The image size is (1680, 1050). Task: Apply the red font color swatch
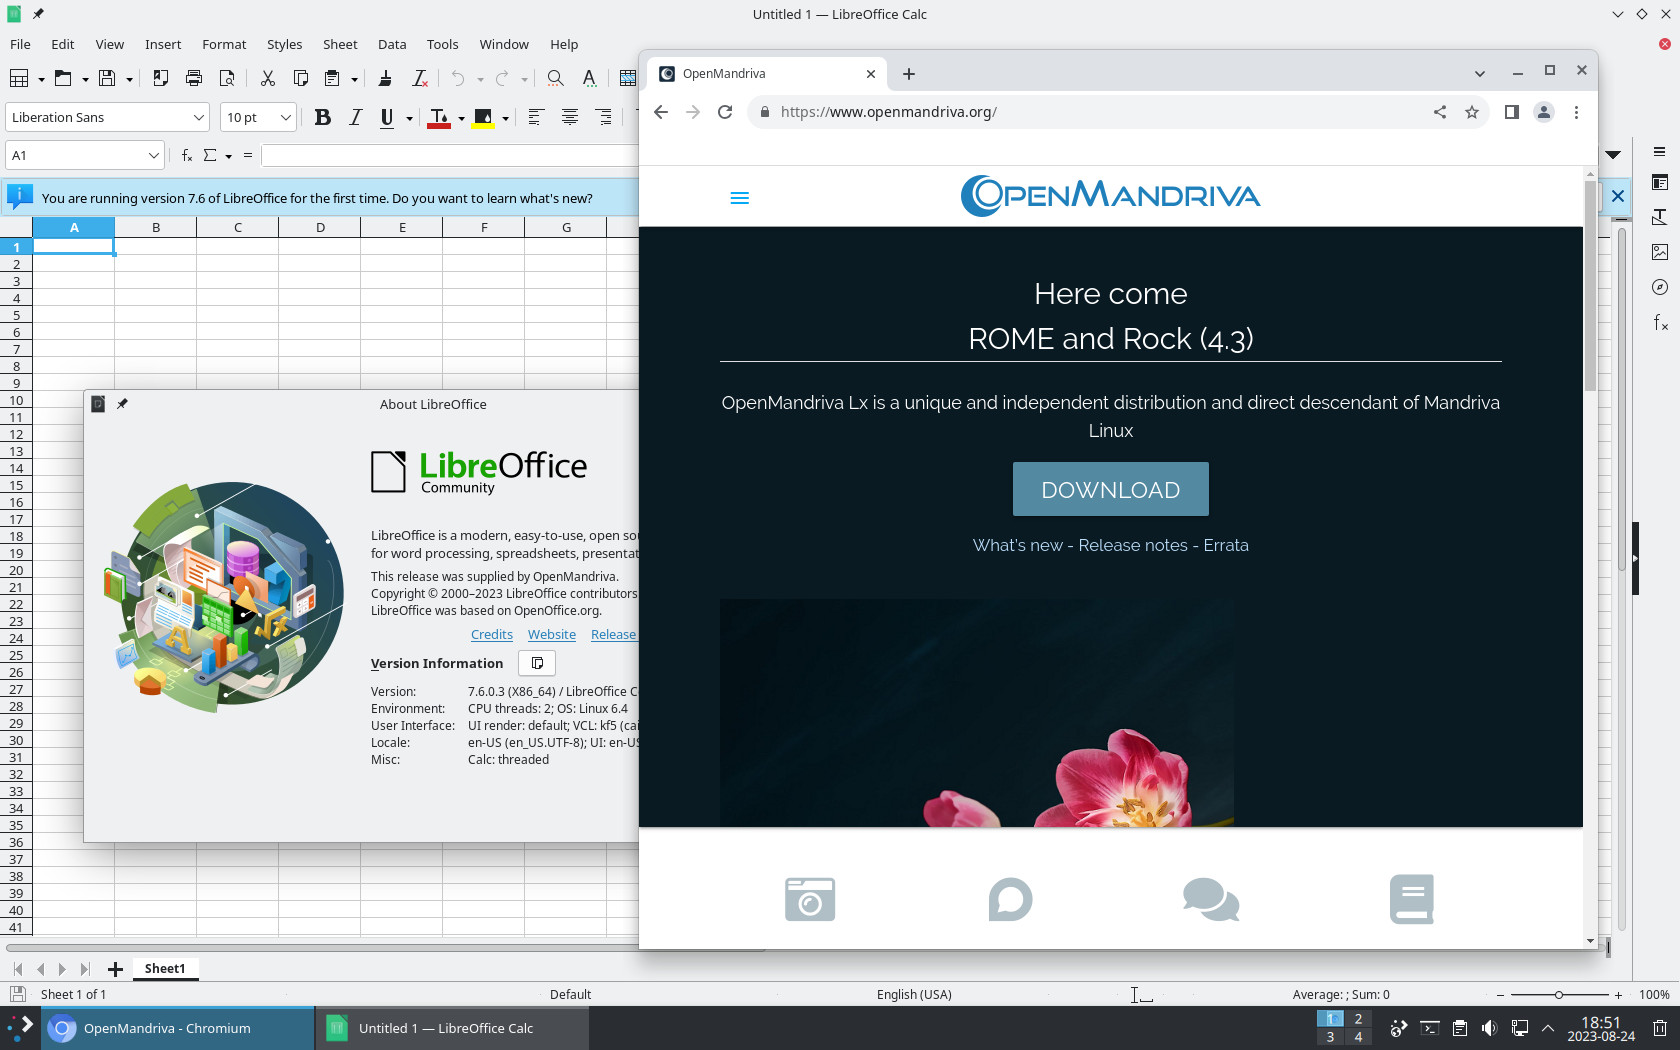[439, 118]
